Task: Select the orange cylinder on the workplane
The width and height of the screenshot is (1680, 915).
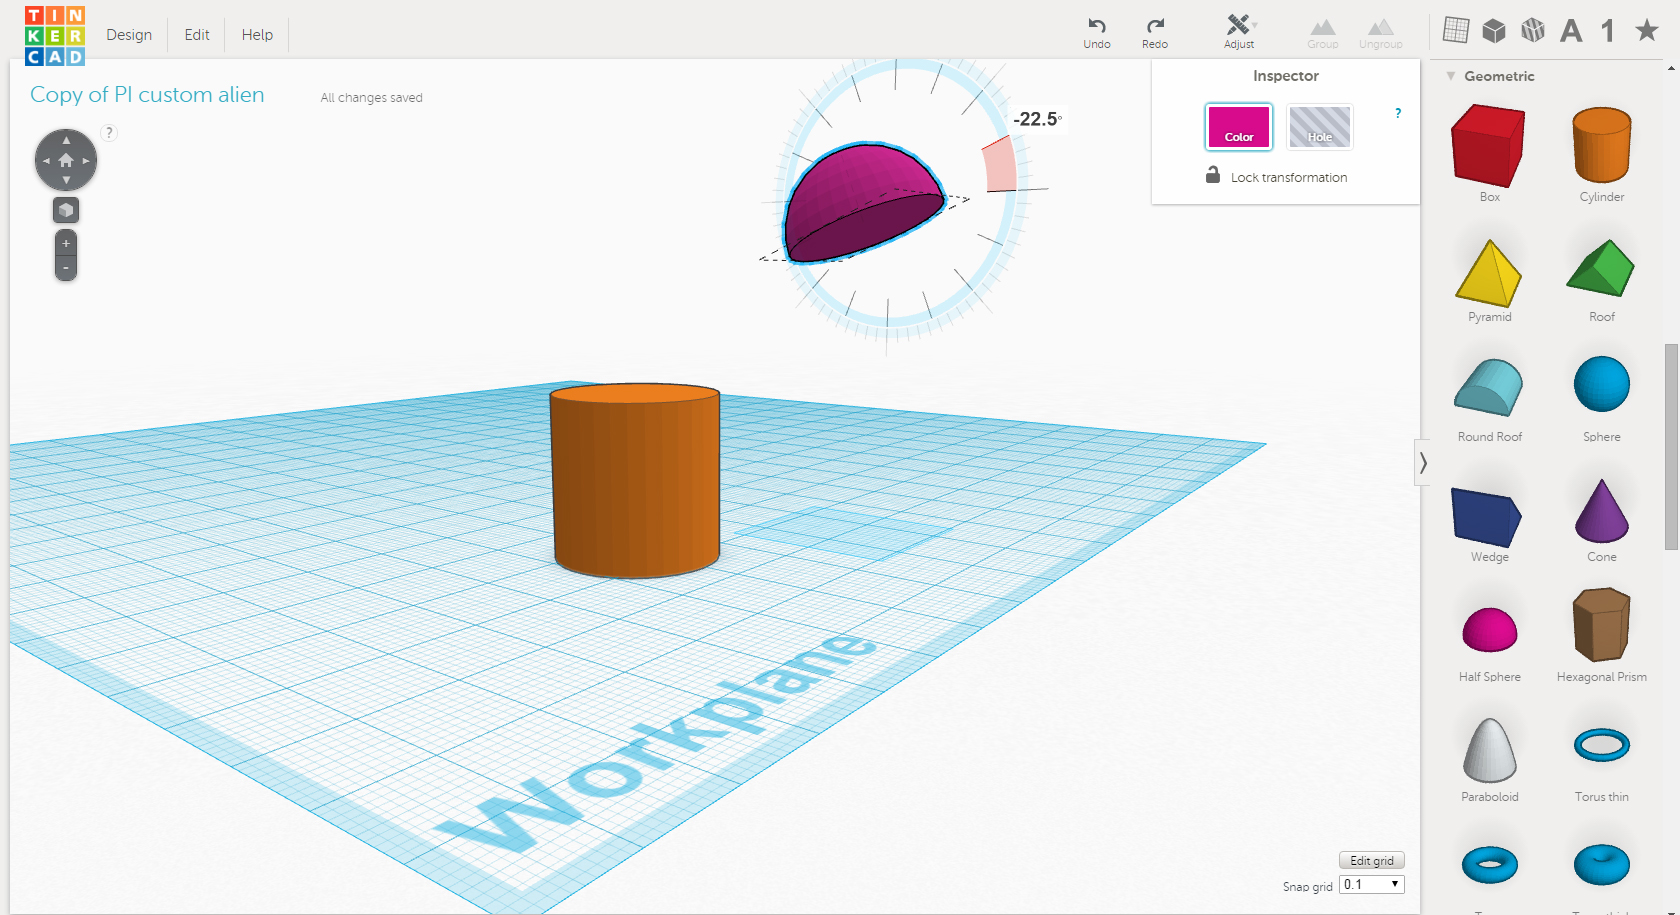Action: [x=635, y=480]
